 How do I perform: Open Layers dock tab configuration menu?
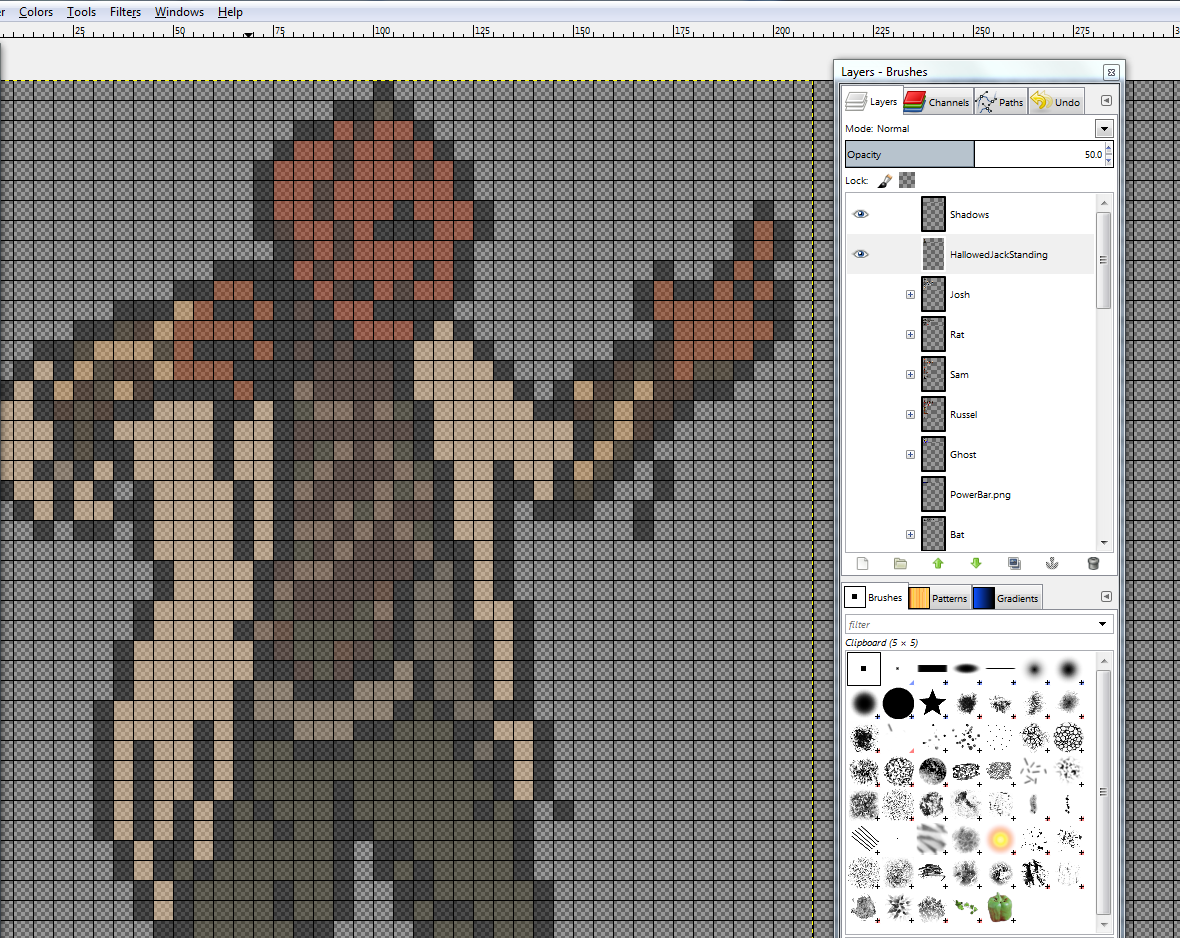point(1105,101)
